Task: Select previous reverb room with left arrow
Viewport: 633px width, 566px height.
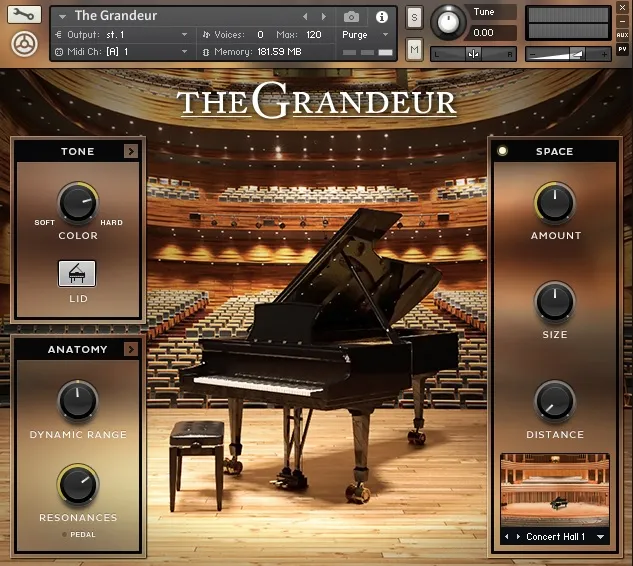Action: 507,537
